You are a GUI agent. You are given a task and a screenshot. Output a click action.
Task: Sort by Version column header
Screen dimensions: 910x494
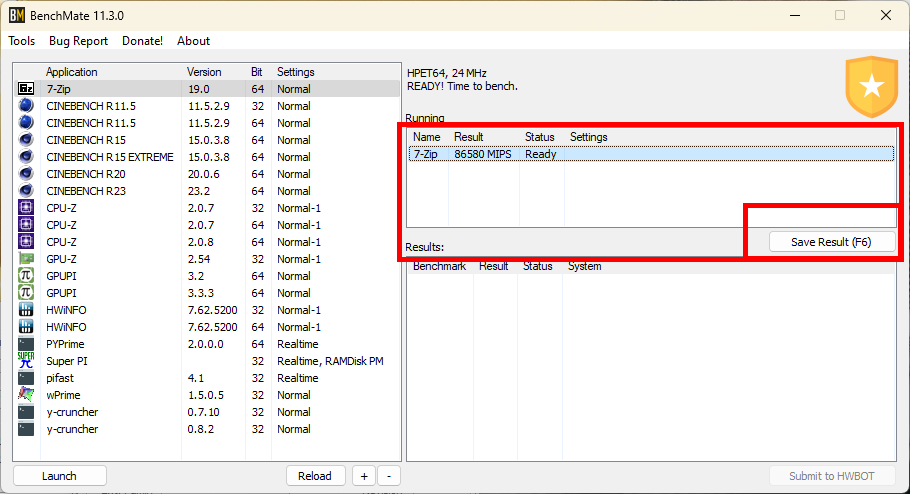(204, 72)
